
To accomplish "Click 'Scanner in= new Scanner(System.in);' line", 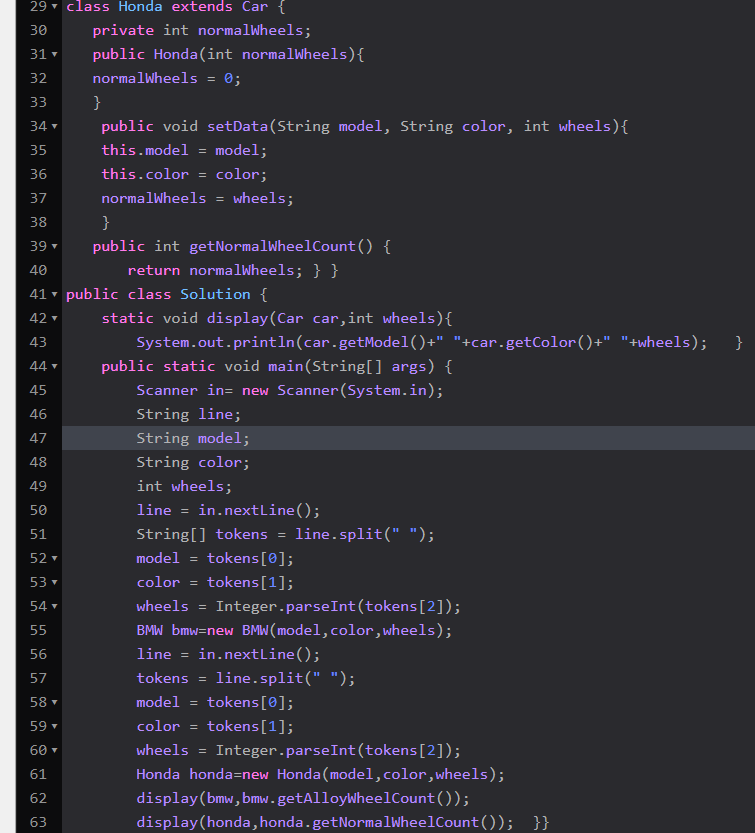I will [290, 390].
